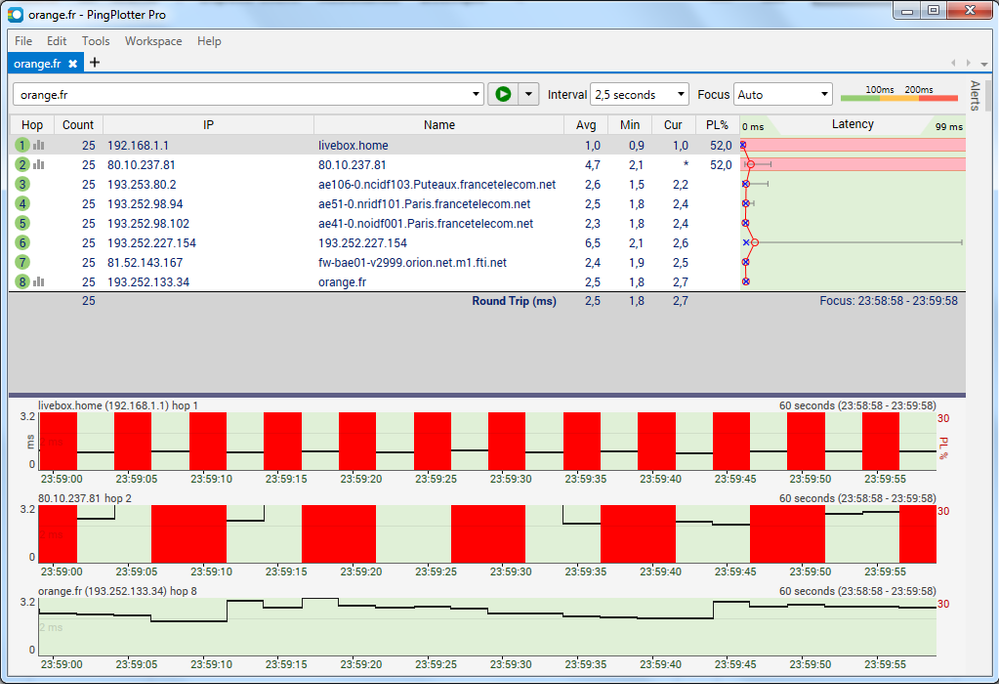Click the hop 4 green circle icon
This screenshot has width=999, height=684.
click(22, 204)
